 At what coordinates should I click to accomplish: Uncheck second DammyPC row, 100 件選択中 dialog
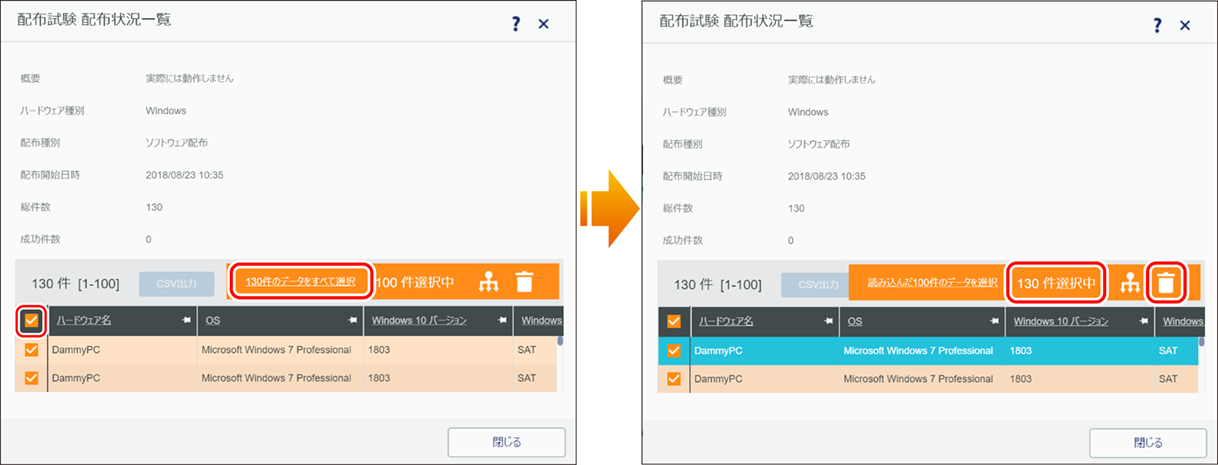pos(31,378)
